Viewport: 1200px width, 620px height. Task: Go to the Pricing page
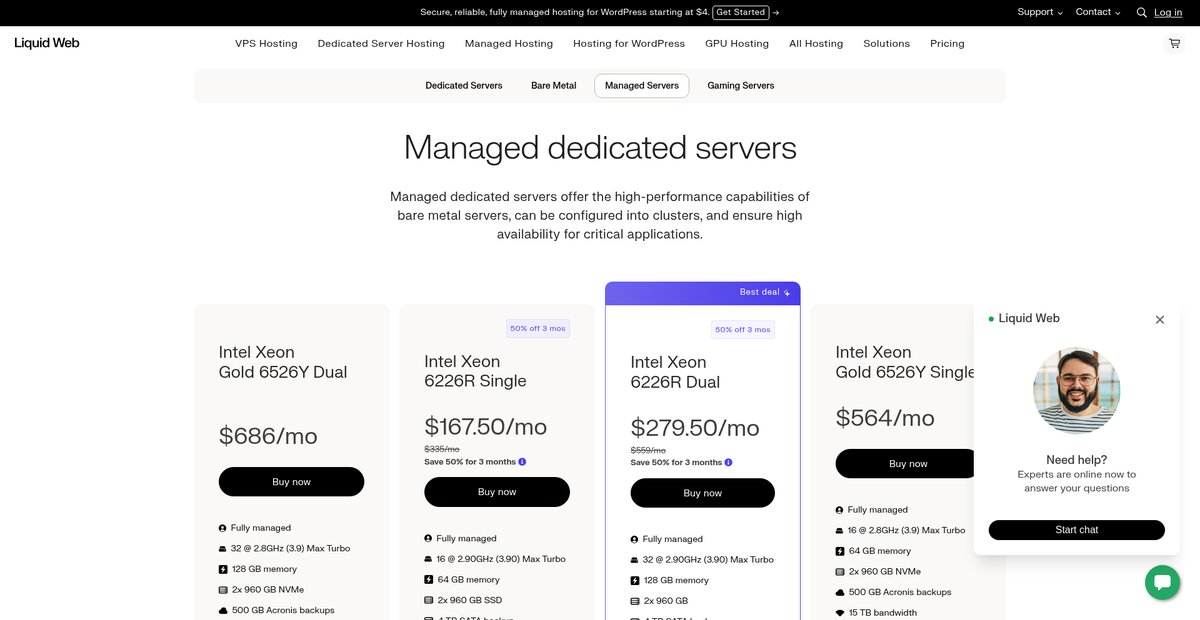[x=947, y=44]
